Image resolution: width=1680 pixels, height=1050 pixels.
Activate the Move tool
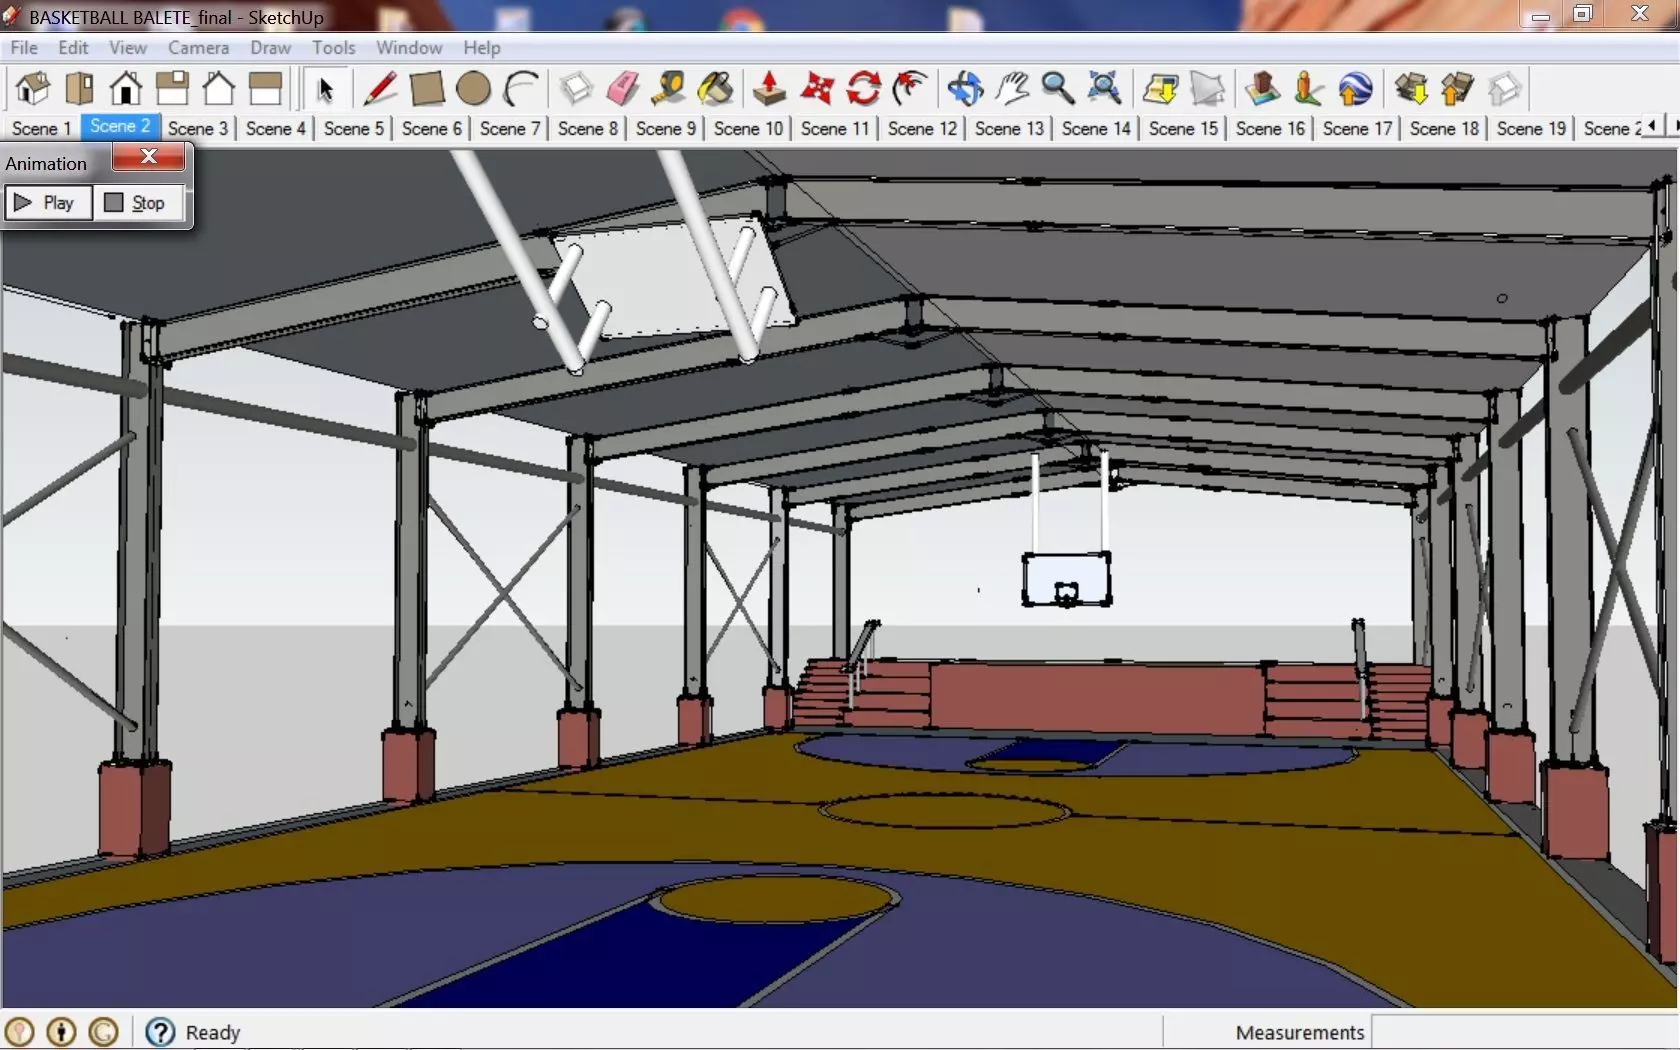(816, 89)
